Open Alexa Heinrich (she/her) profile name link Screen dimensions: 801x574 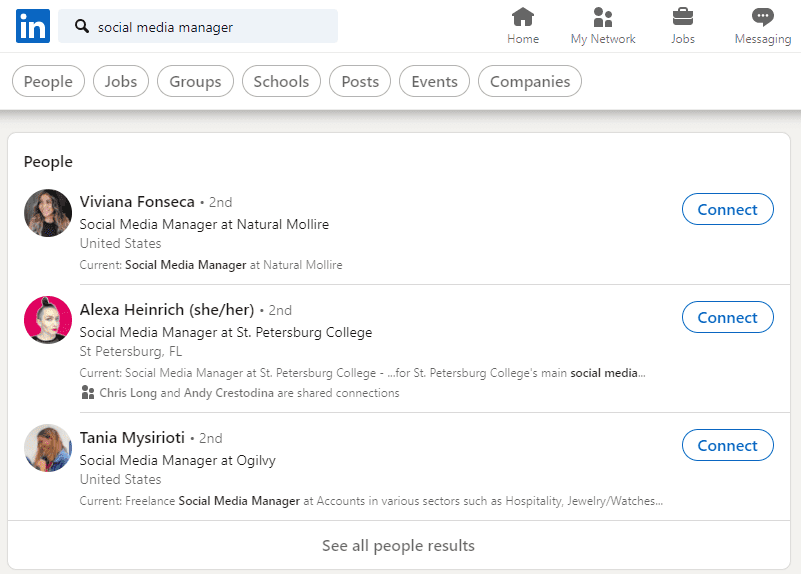167,309
